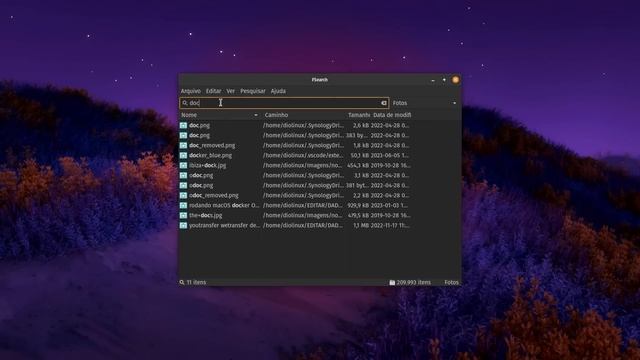The image size is (640, 360).
Task: Sort by Data de modificação column
Action: (392, 115)
